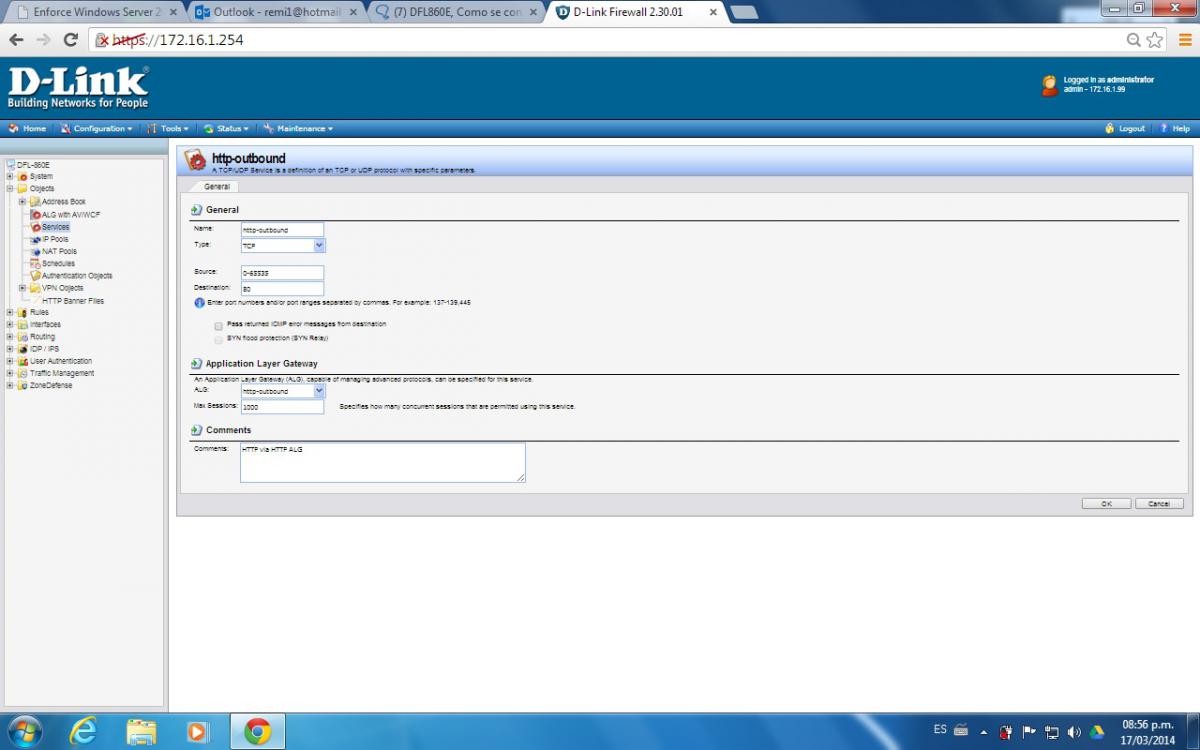
Task: Click Chrome's reload page icon
Action: tap(70, 40)
